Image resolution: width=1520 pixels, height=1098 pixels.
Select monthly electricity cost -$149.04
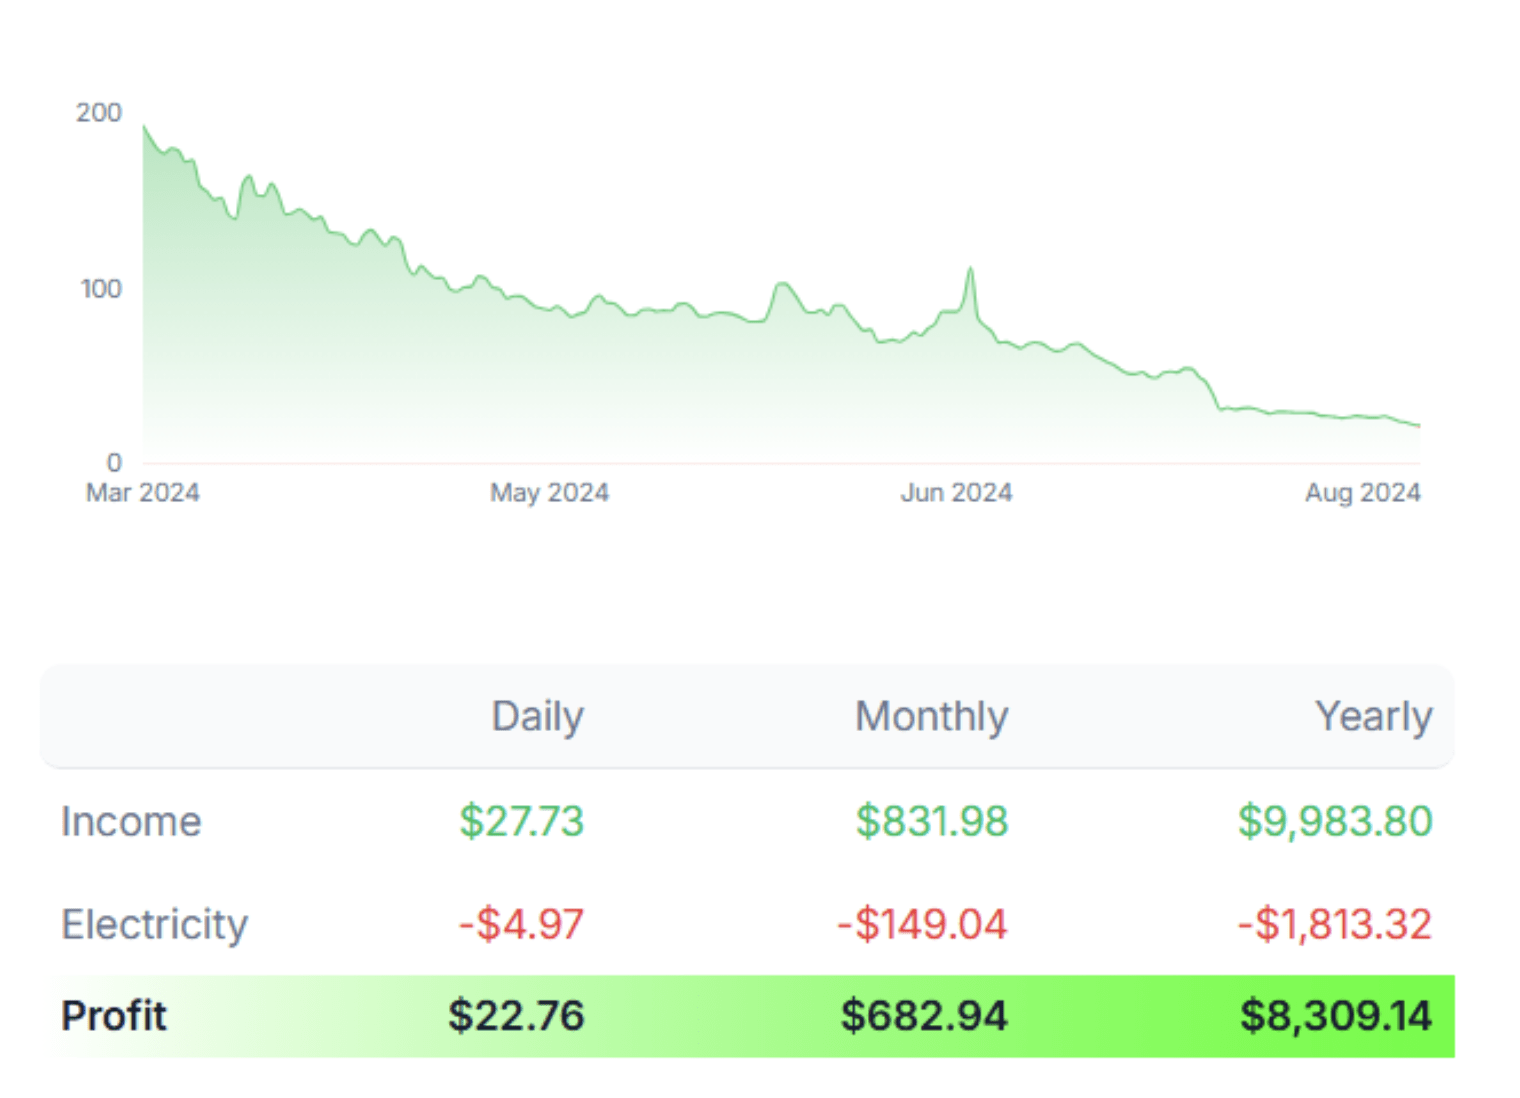(922, 924)
